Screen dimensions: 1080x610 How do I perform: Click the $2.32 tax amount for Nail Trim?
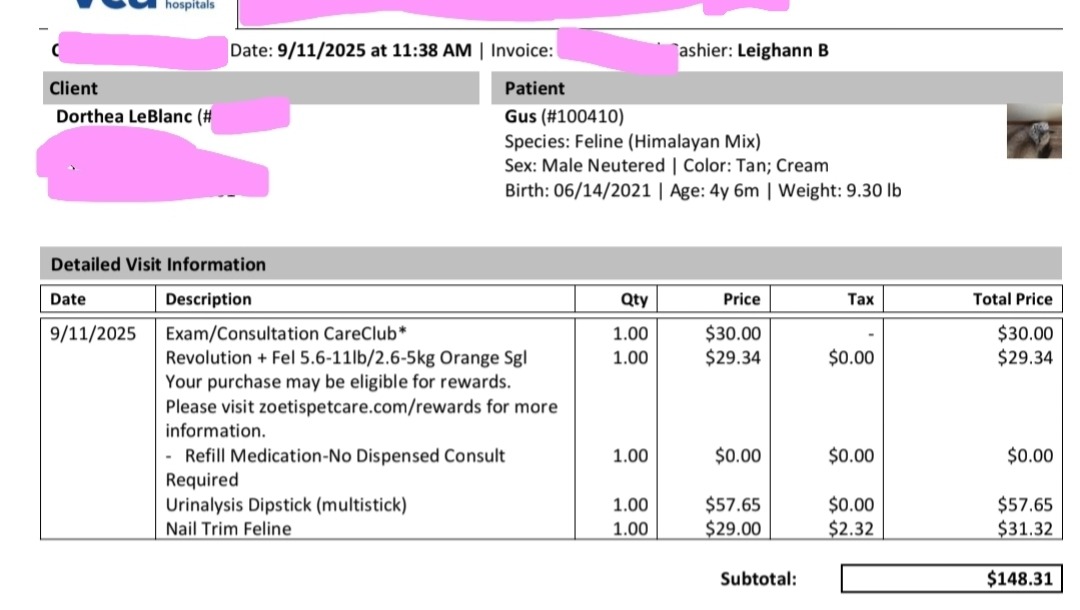(x=851, y=529)
